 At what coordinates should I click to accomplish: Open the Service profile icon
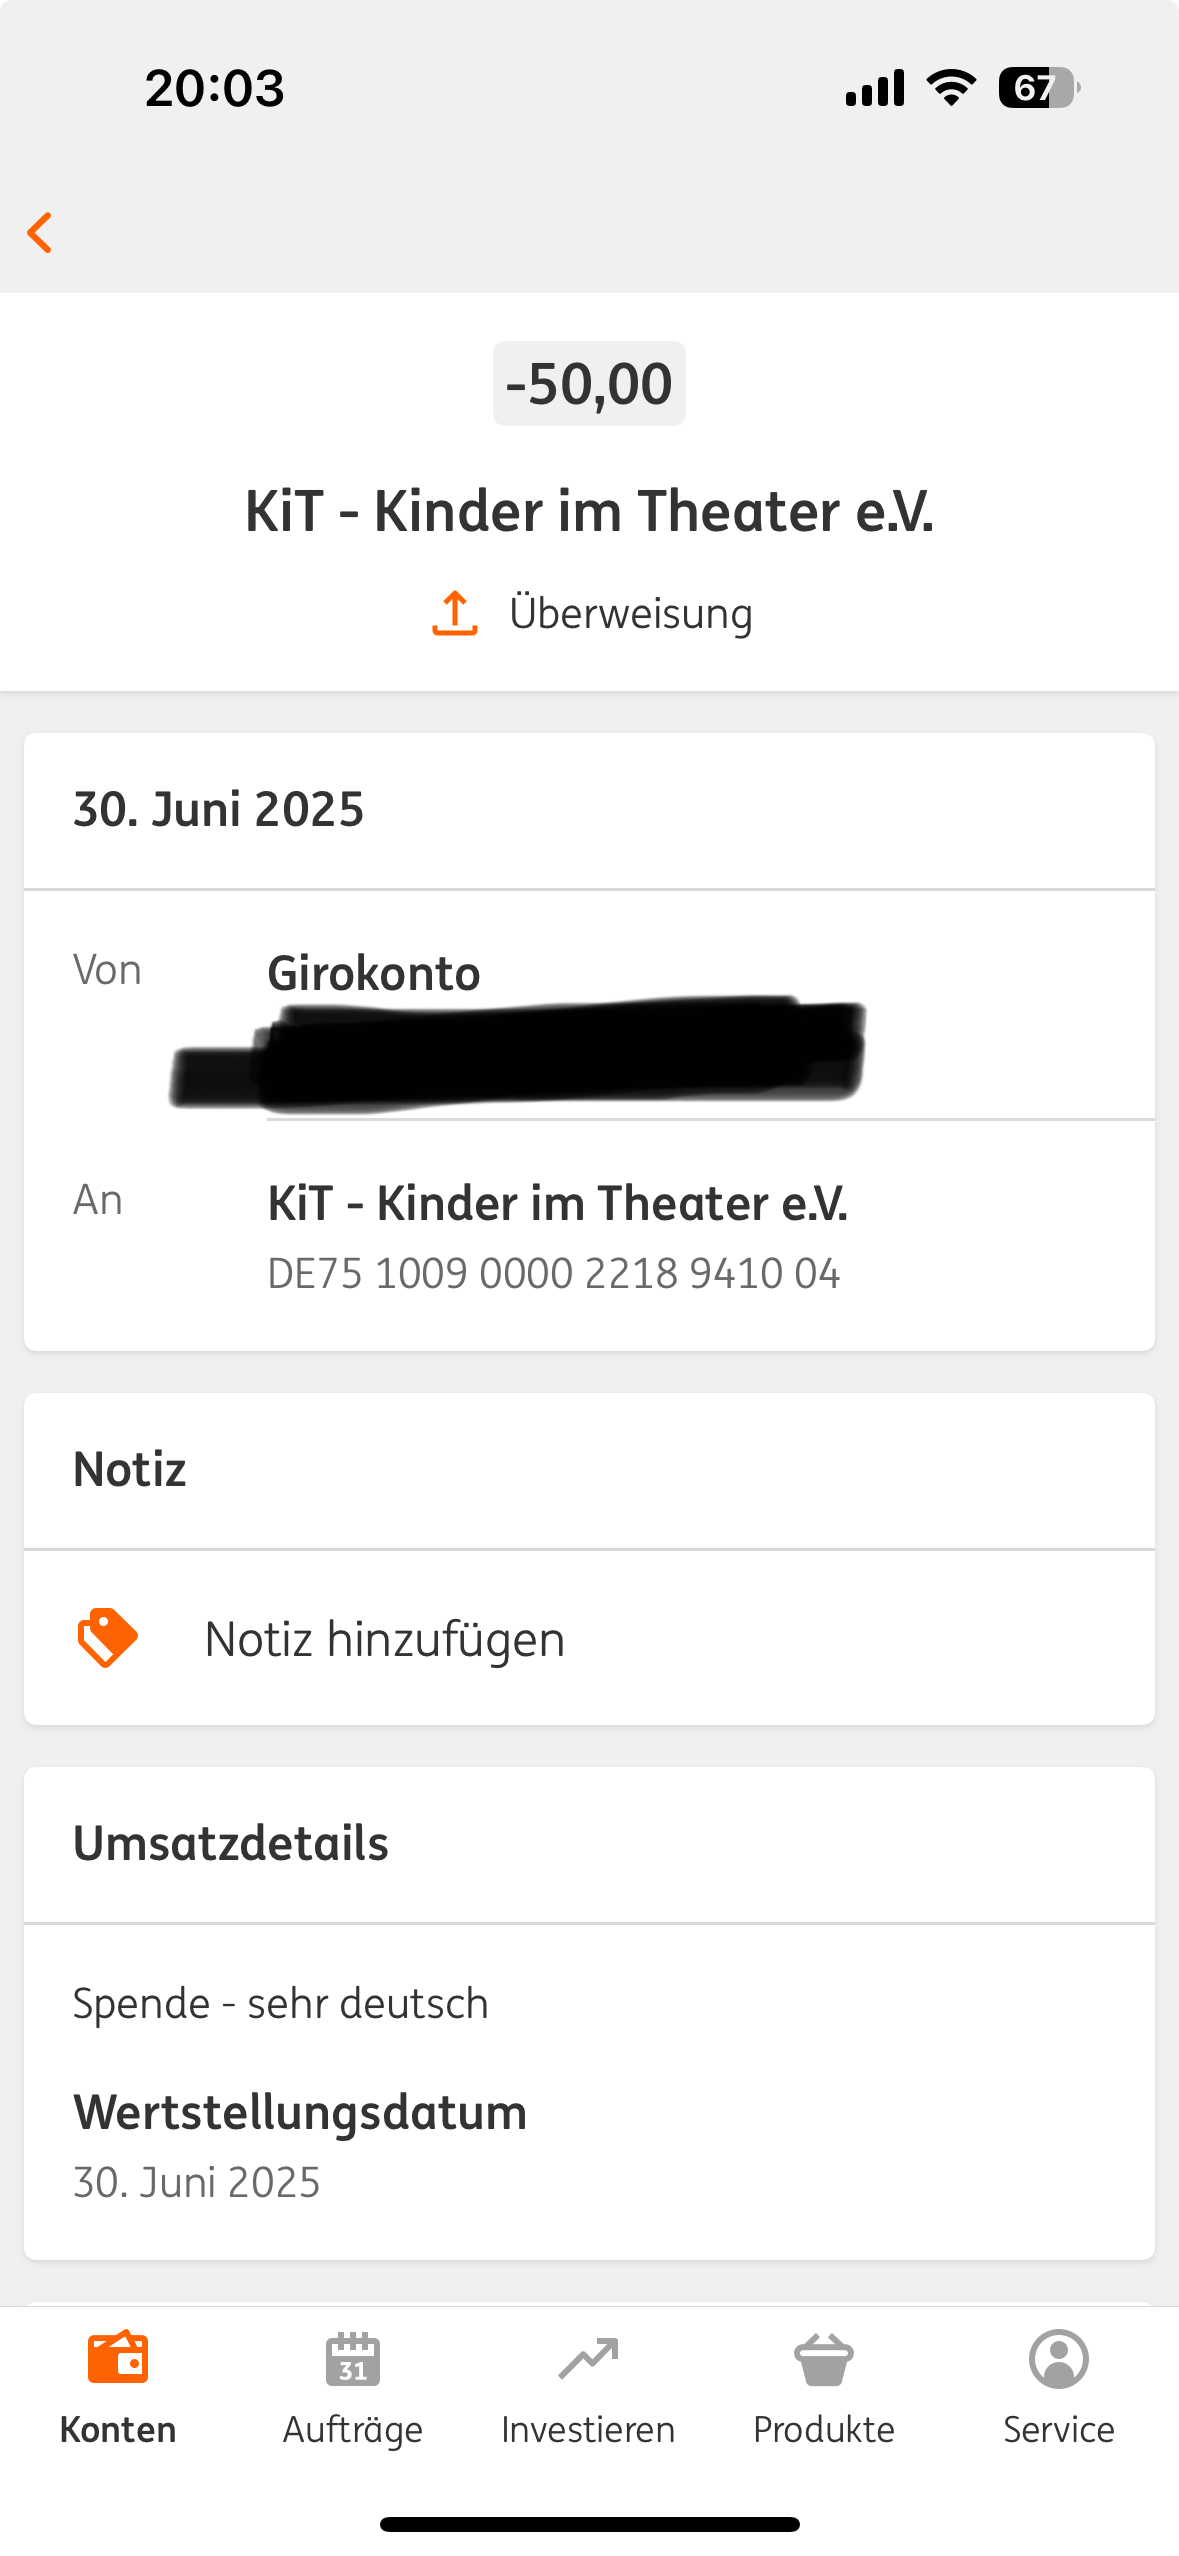1059,2359
